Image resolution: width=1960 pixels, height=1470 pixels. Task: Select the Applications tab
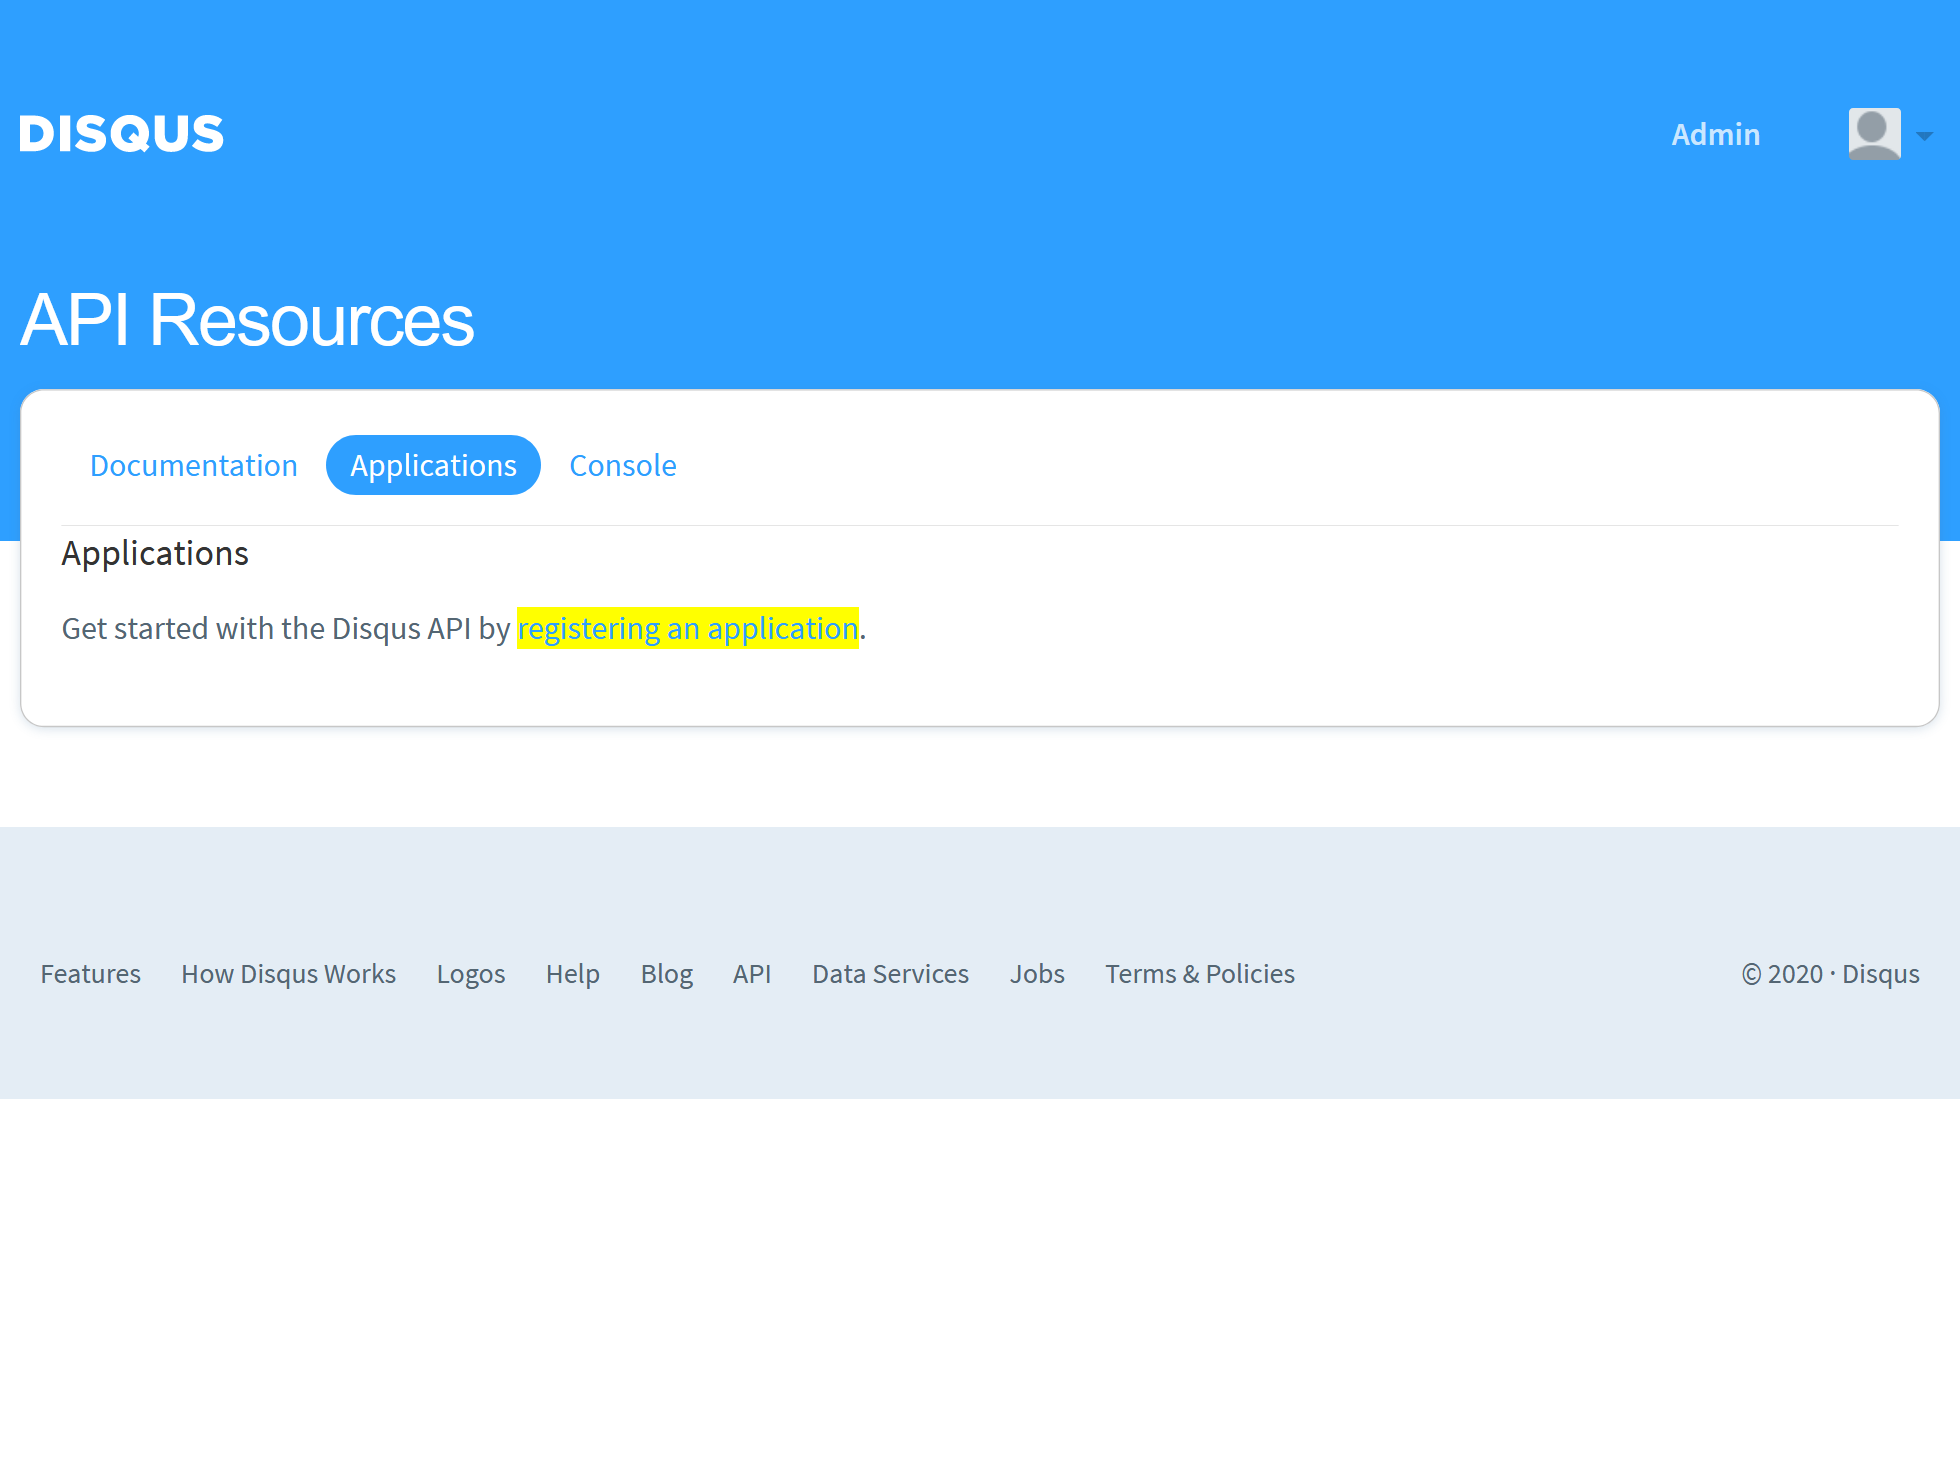coord(433,465)
